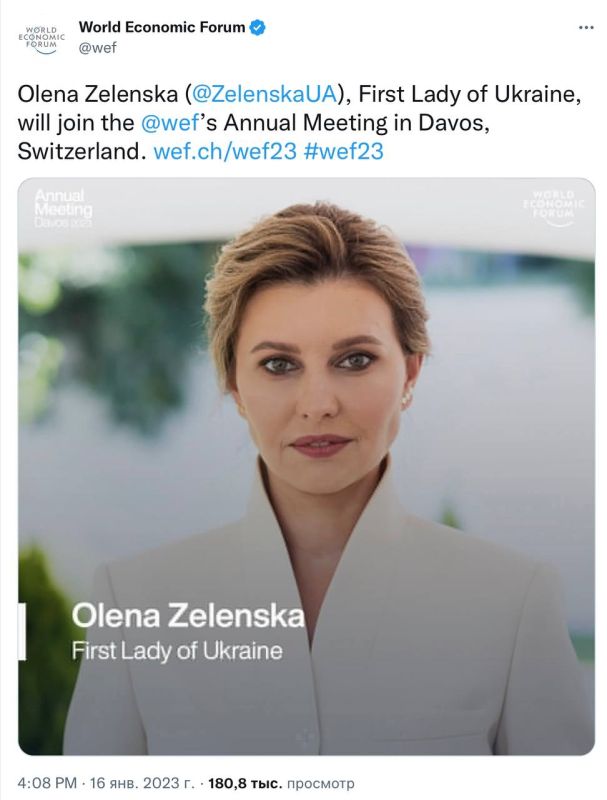Click the Olena Zelenska caption on the image
This screenshot has width=607, height=800.
tap(188, 615)
